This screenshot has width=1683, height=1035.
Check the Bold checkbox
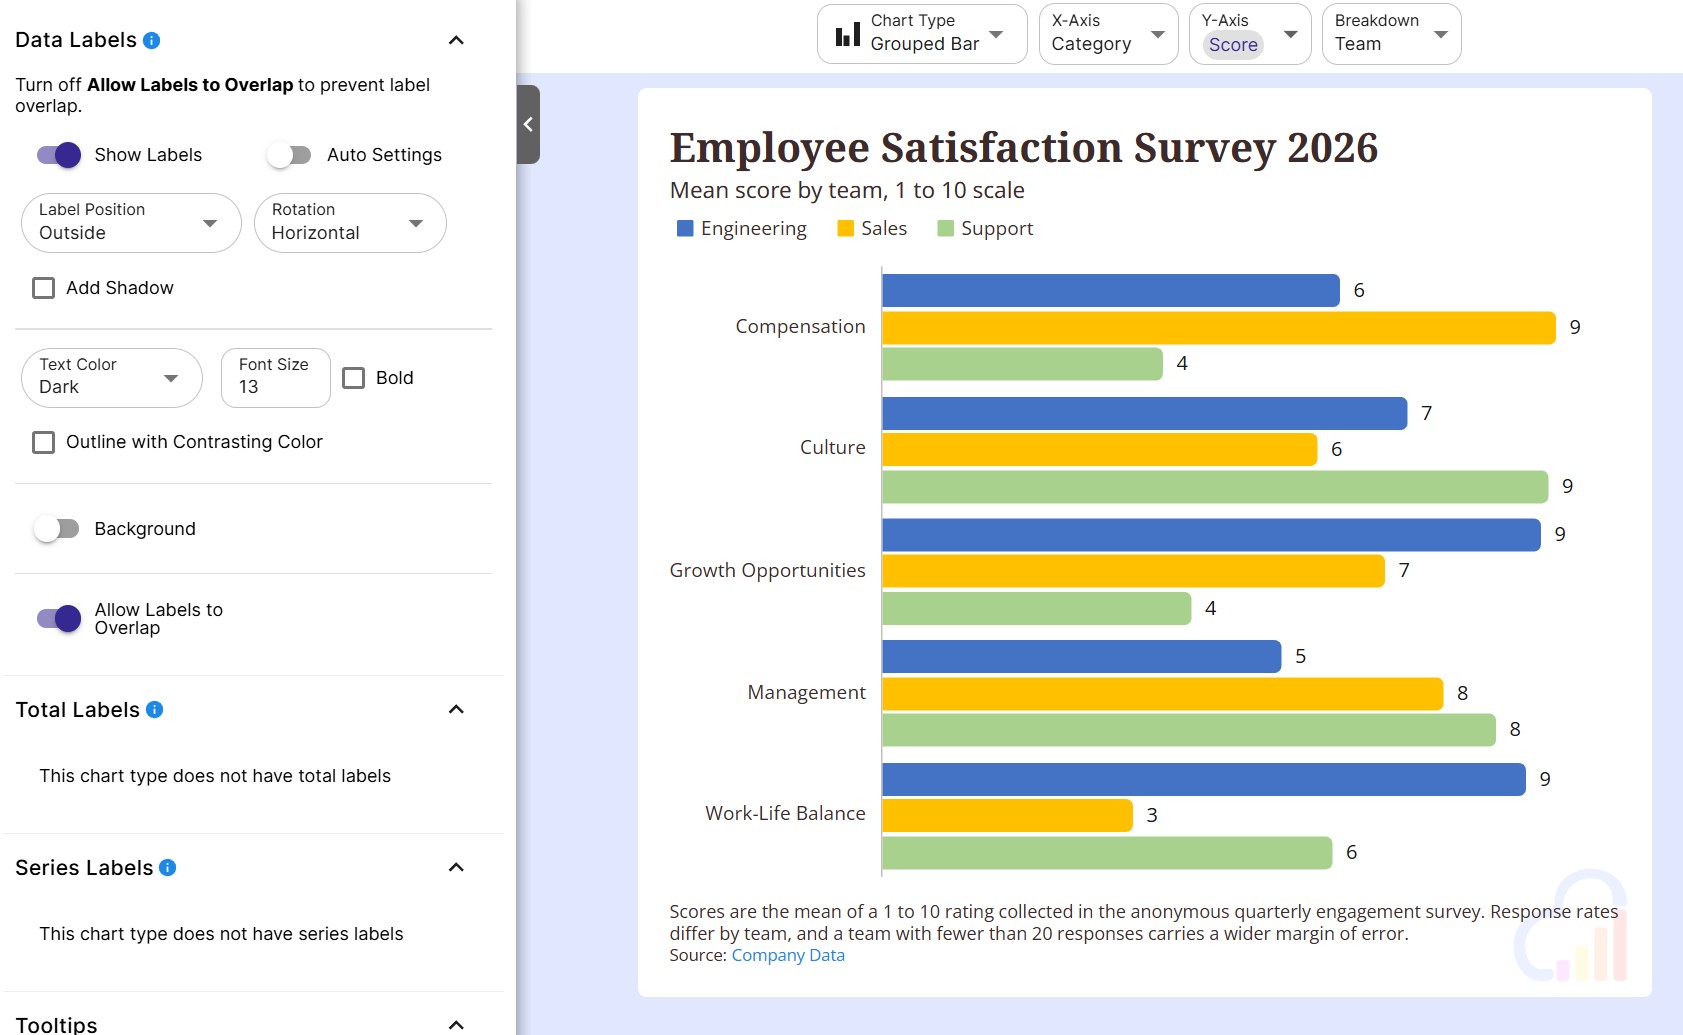(x=354, y=378)
